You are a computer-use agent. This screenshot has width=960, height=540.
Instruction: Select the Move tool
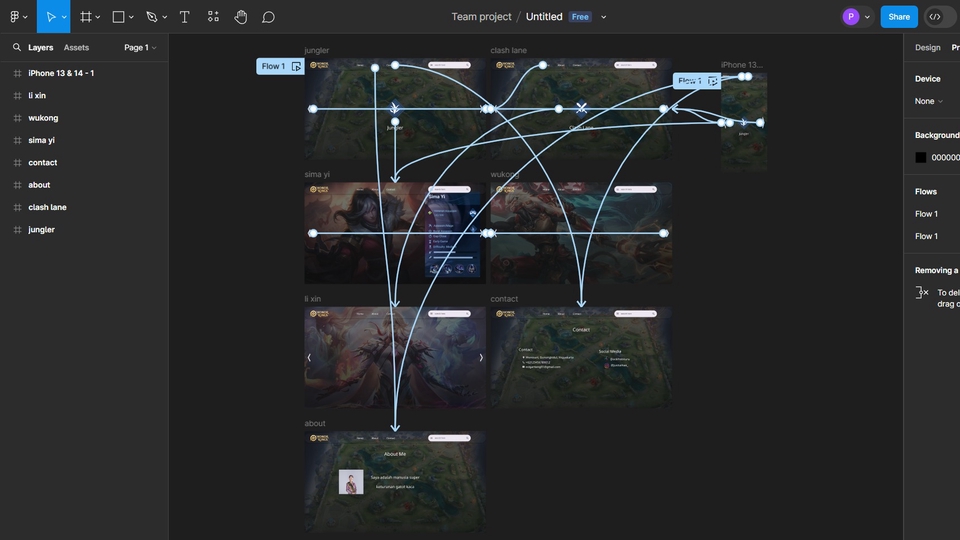(51, 17)
